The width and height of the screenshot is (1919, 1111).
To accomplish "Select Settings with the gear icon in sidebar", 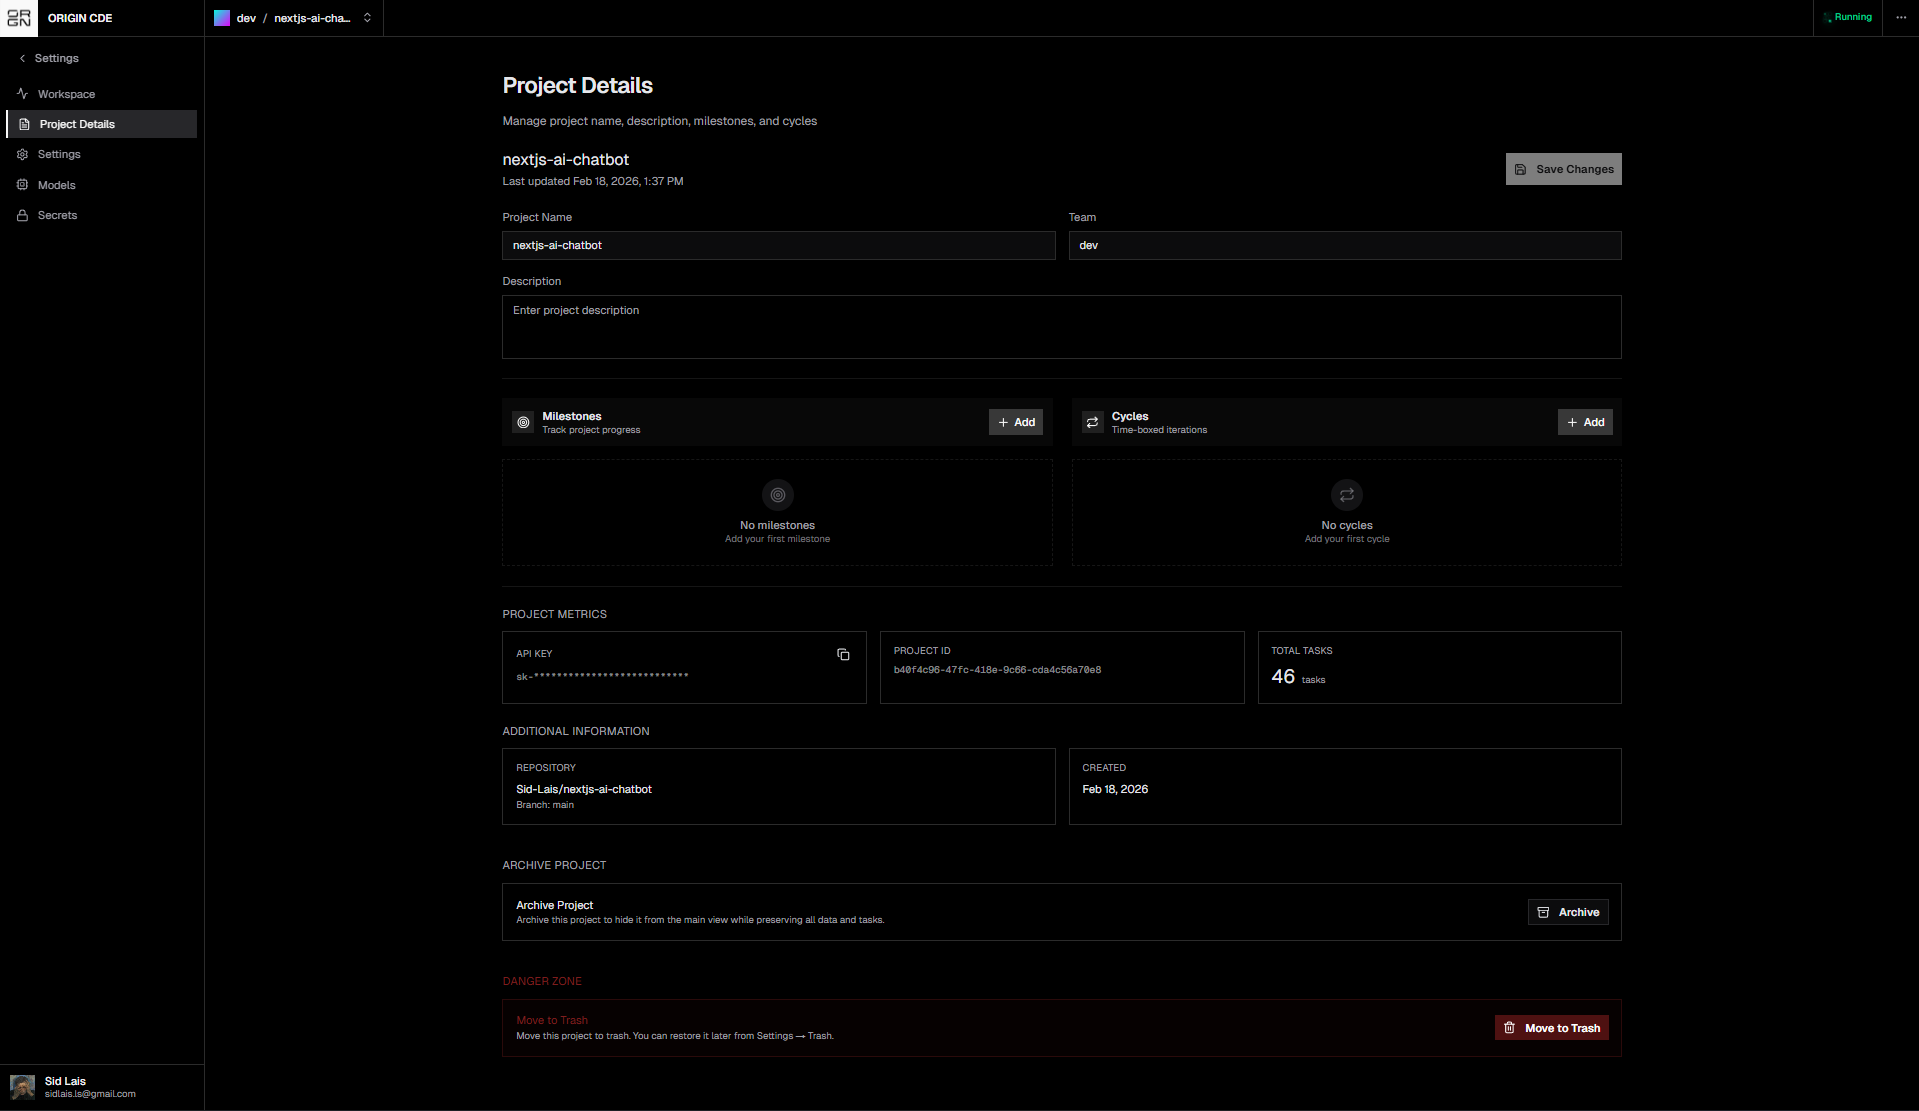I will click(x=59, y=154).
